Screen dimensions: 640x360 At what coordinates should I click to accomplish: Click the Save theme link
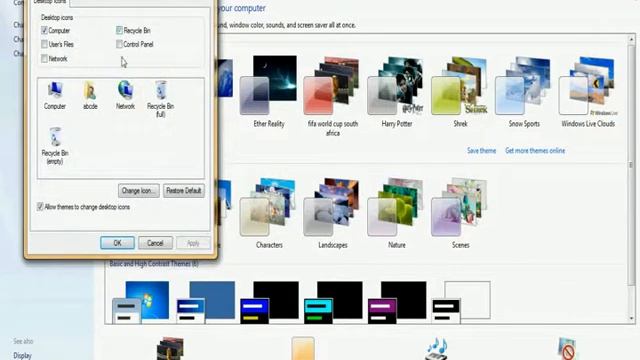pyautogui.click(x=481, y=151)
